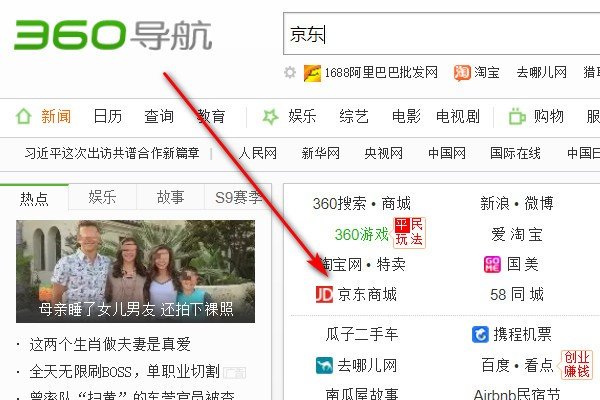Open the 查询 navigation category

159,116
